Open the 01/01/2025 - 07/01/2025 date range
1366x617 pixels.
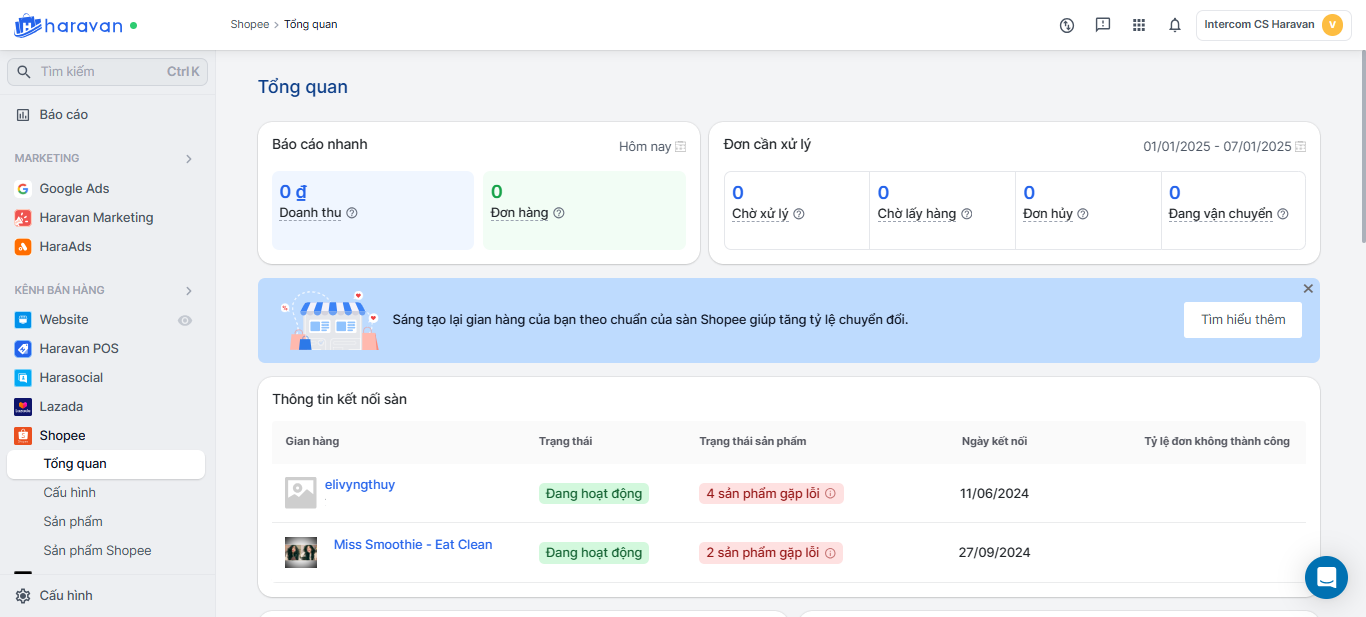(x=1224, y=147)
